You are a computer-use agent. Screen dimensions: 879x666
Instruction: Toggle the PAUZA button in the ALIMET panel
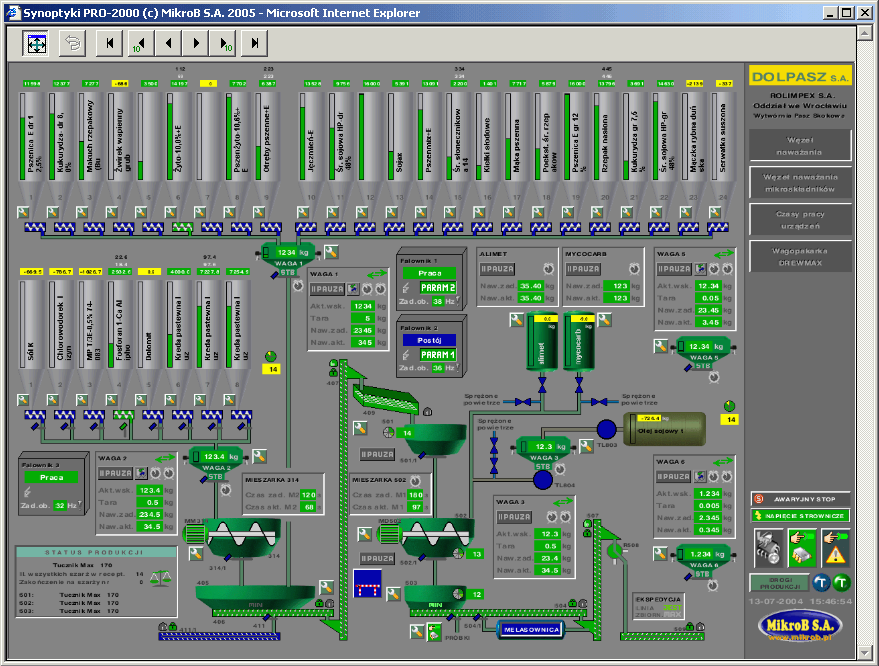coord(497,269)
